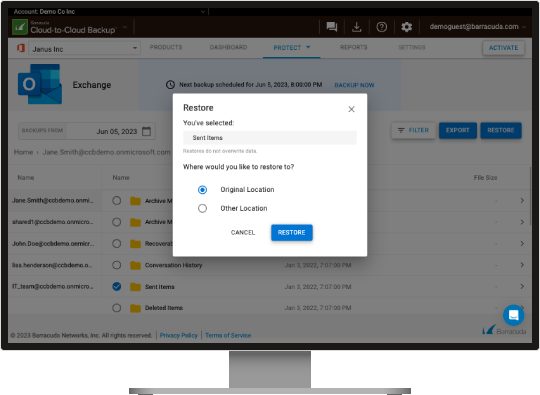Open the settings gear icon
The width and height of the screenshot is (540, 395).
coord(407,27)
